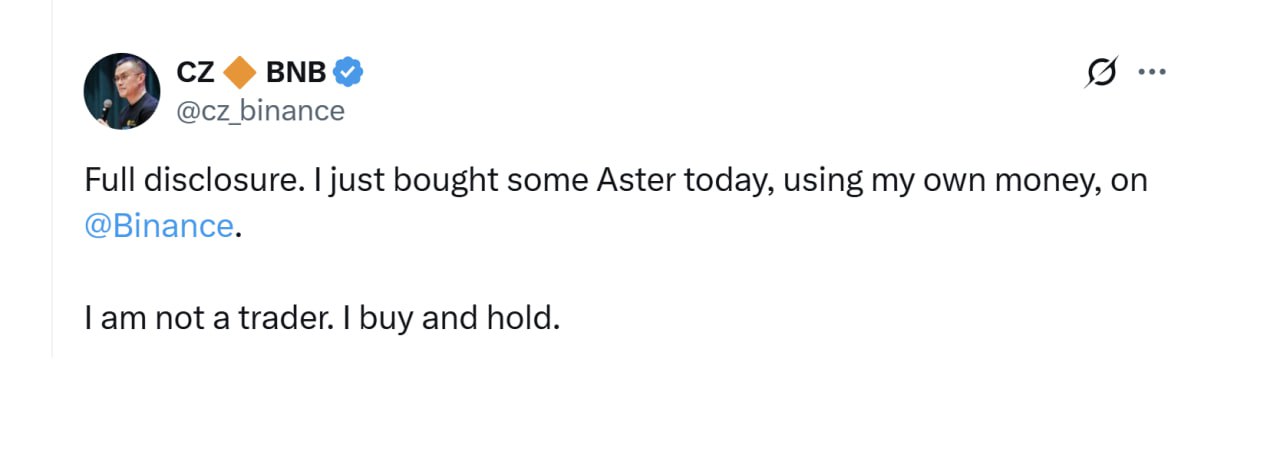Open the @cz_binance handle link

coord(260,110)
